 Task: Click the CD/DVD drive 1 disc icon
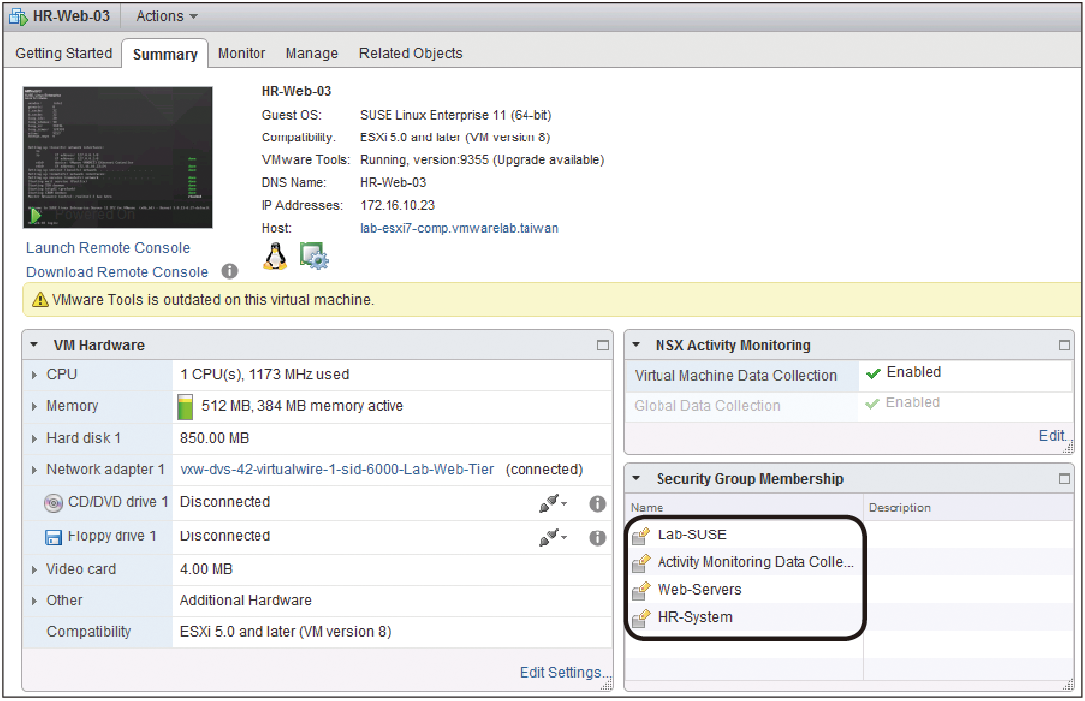[53, 503]
